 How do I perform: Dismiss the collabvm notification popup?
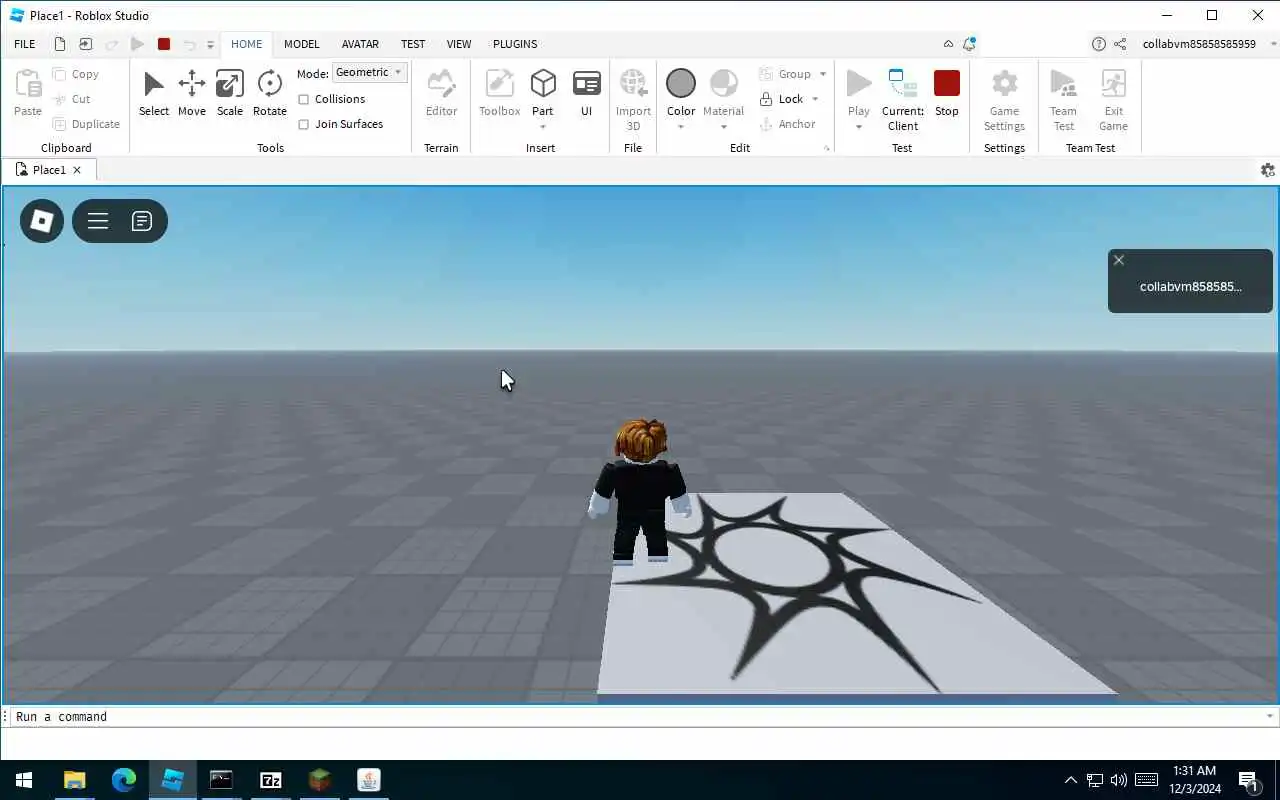click(x=1119, y=260)
